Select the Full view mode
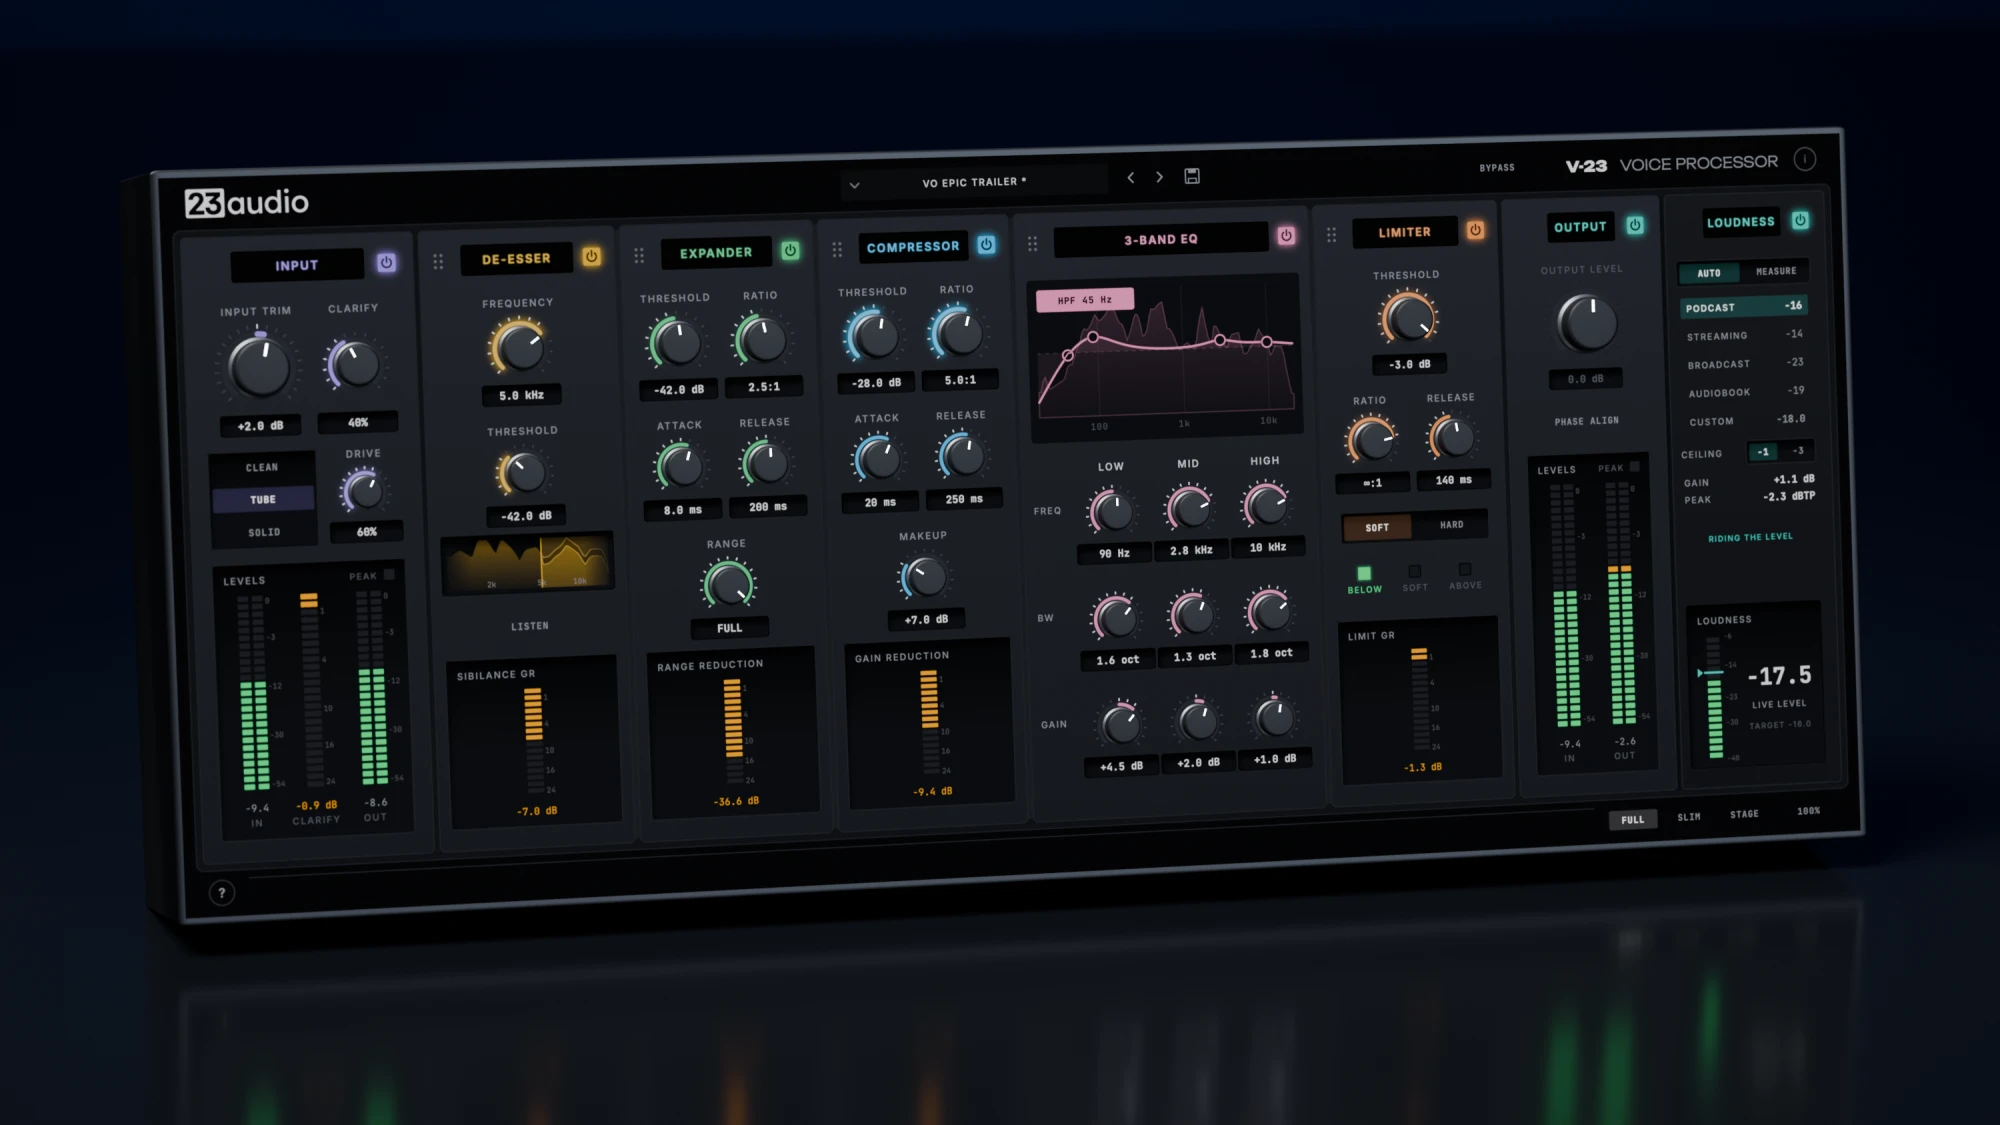Image resolution: width=2000 pixels, height=1125 pixels. point(1632,819)
